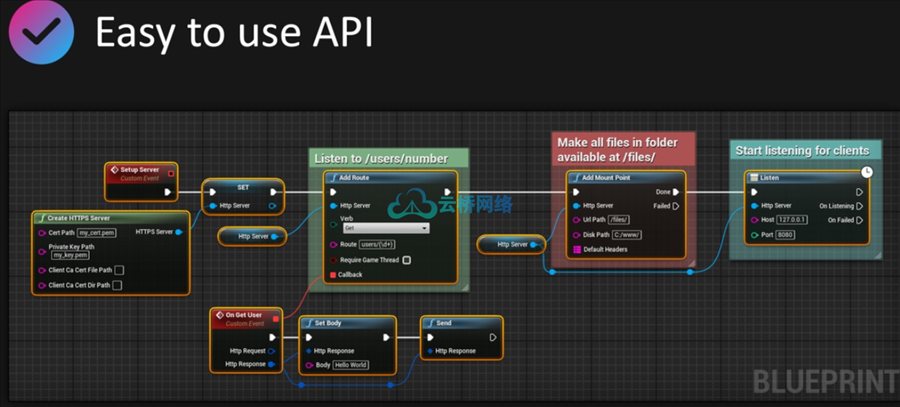Click the HTTPS Server output pin

178,232
